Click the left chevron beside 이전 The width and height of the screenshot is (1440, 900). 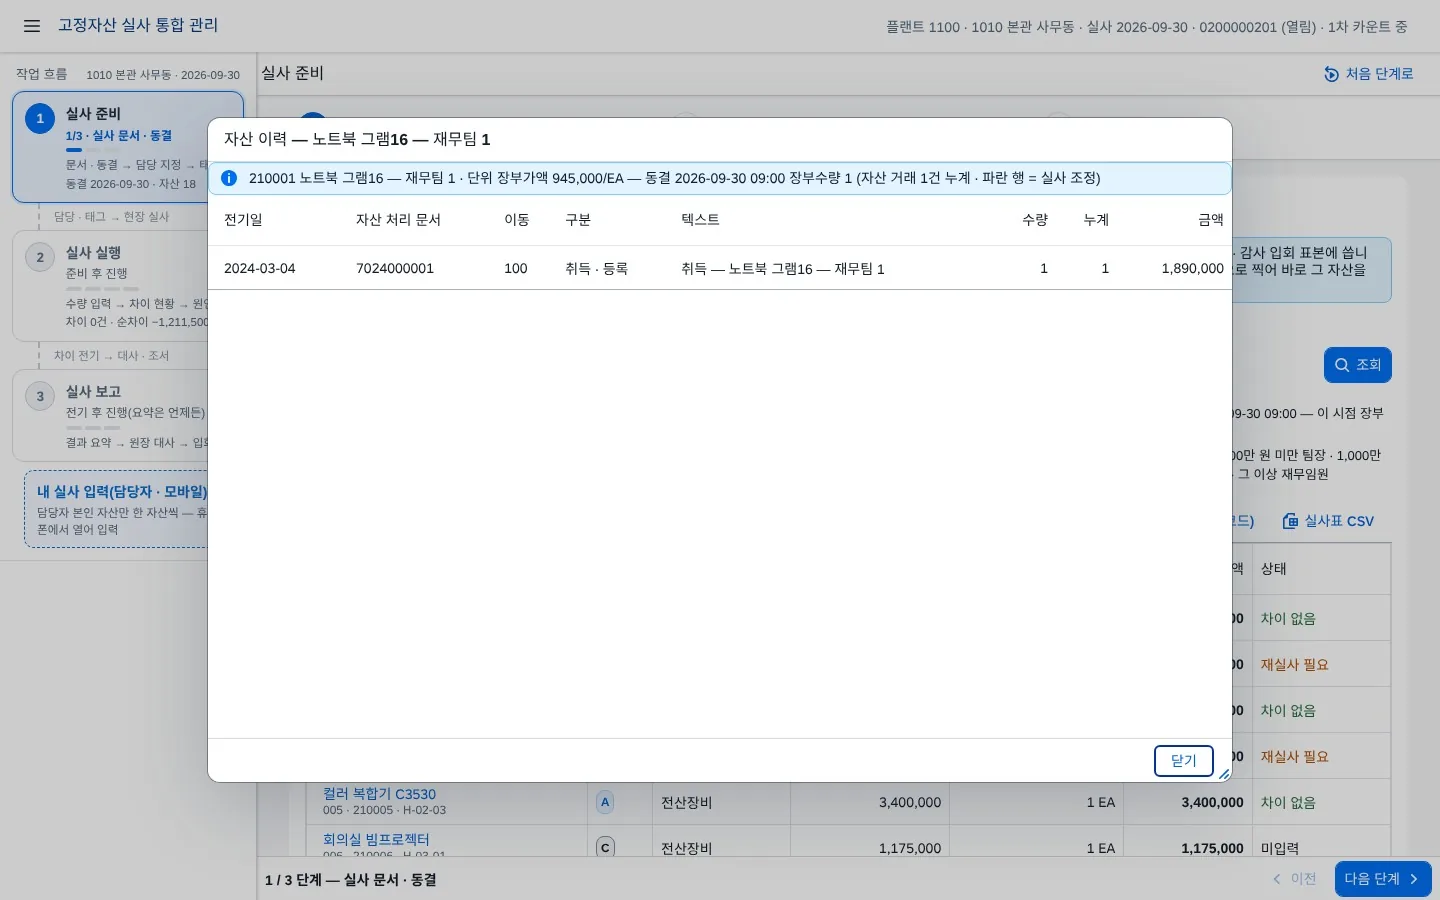(1277, 879)
